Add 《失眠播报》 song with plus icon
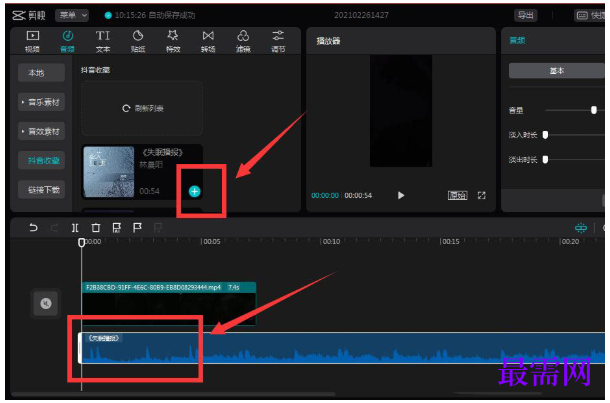 (x=195, y=191)
